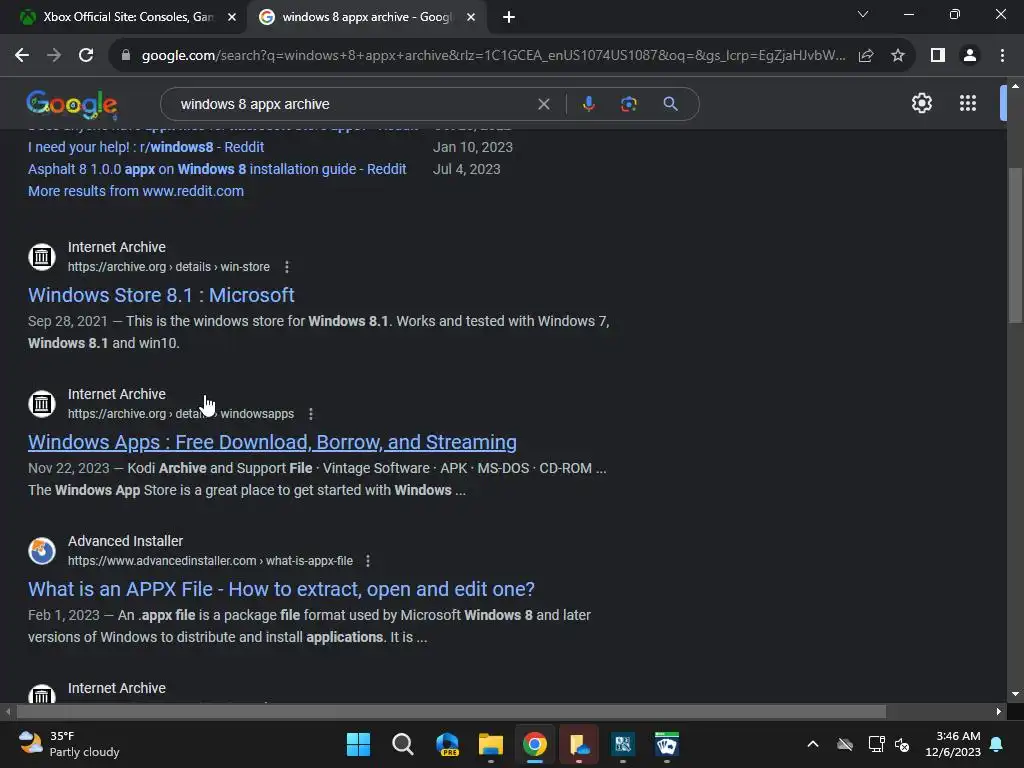This screenshot has height=768, width=1024.
Task: Open options for the win-store result
Action: pyautogui.click(x=287, y=266)
